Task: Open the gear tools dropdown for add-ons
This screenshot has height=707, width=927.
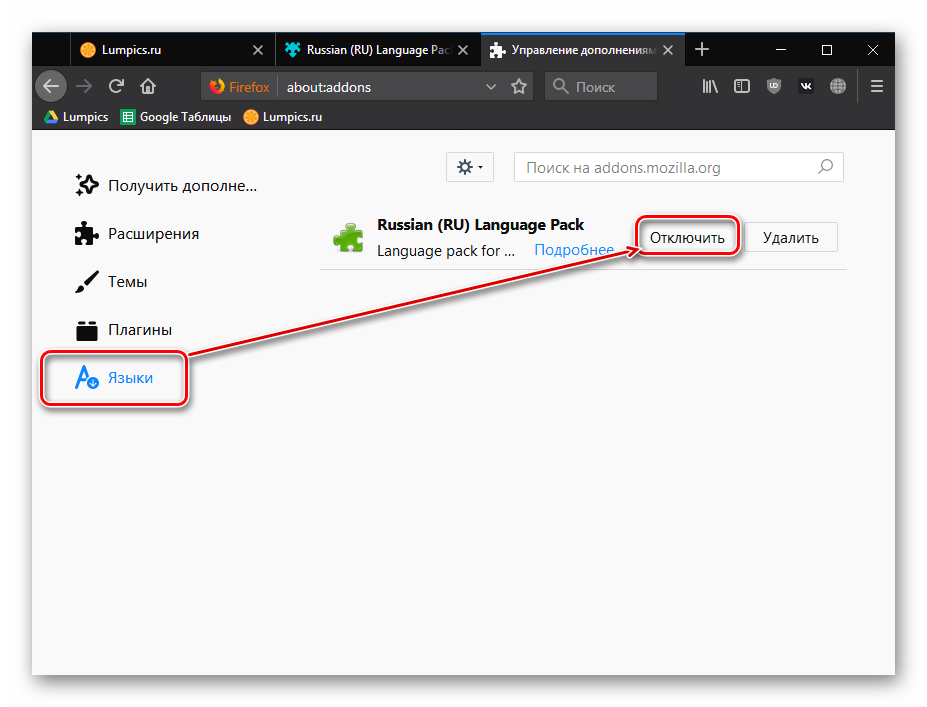Action: point(469,167)
